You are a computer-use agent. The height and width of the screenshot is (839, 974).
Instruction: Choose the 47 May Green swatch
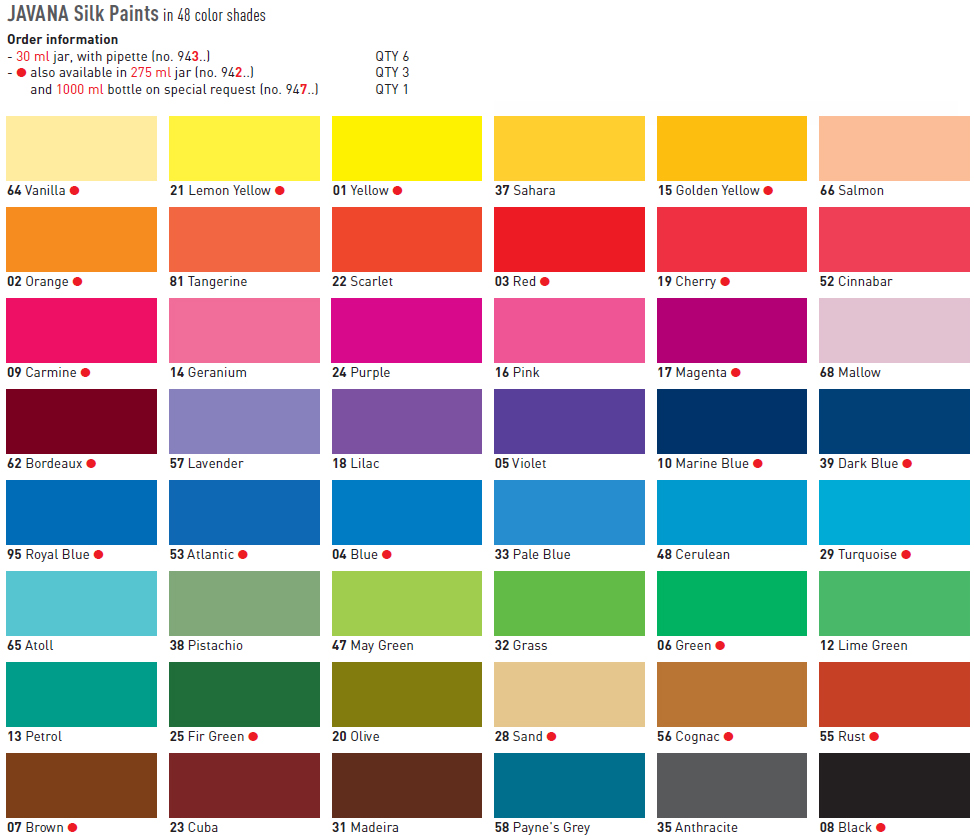coord(407,604)
